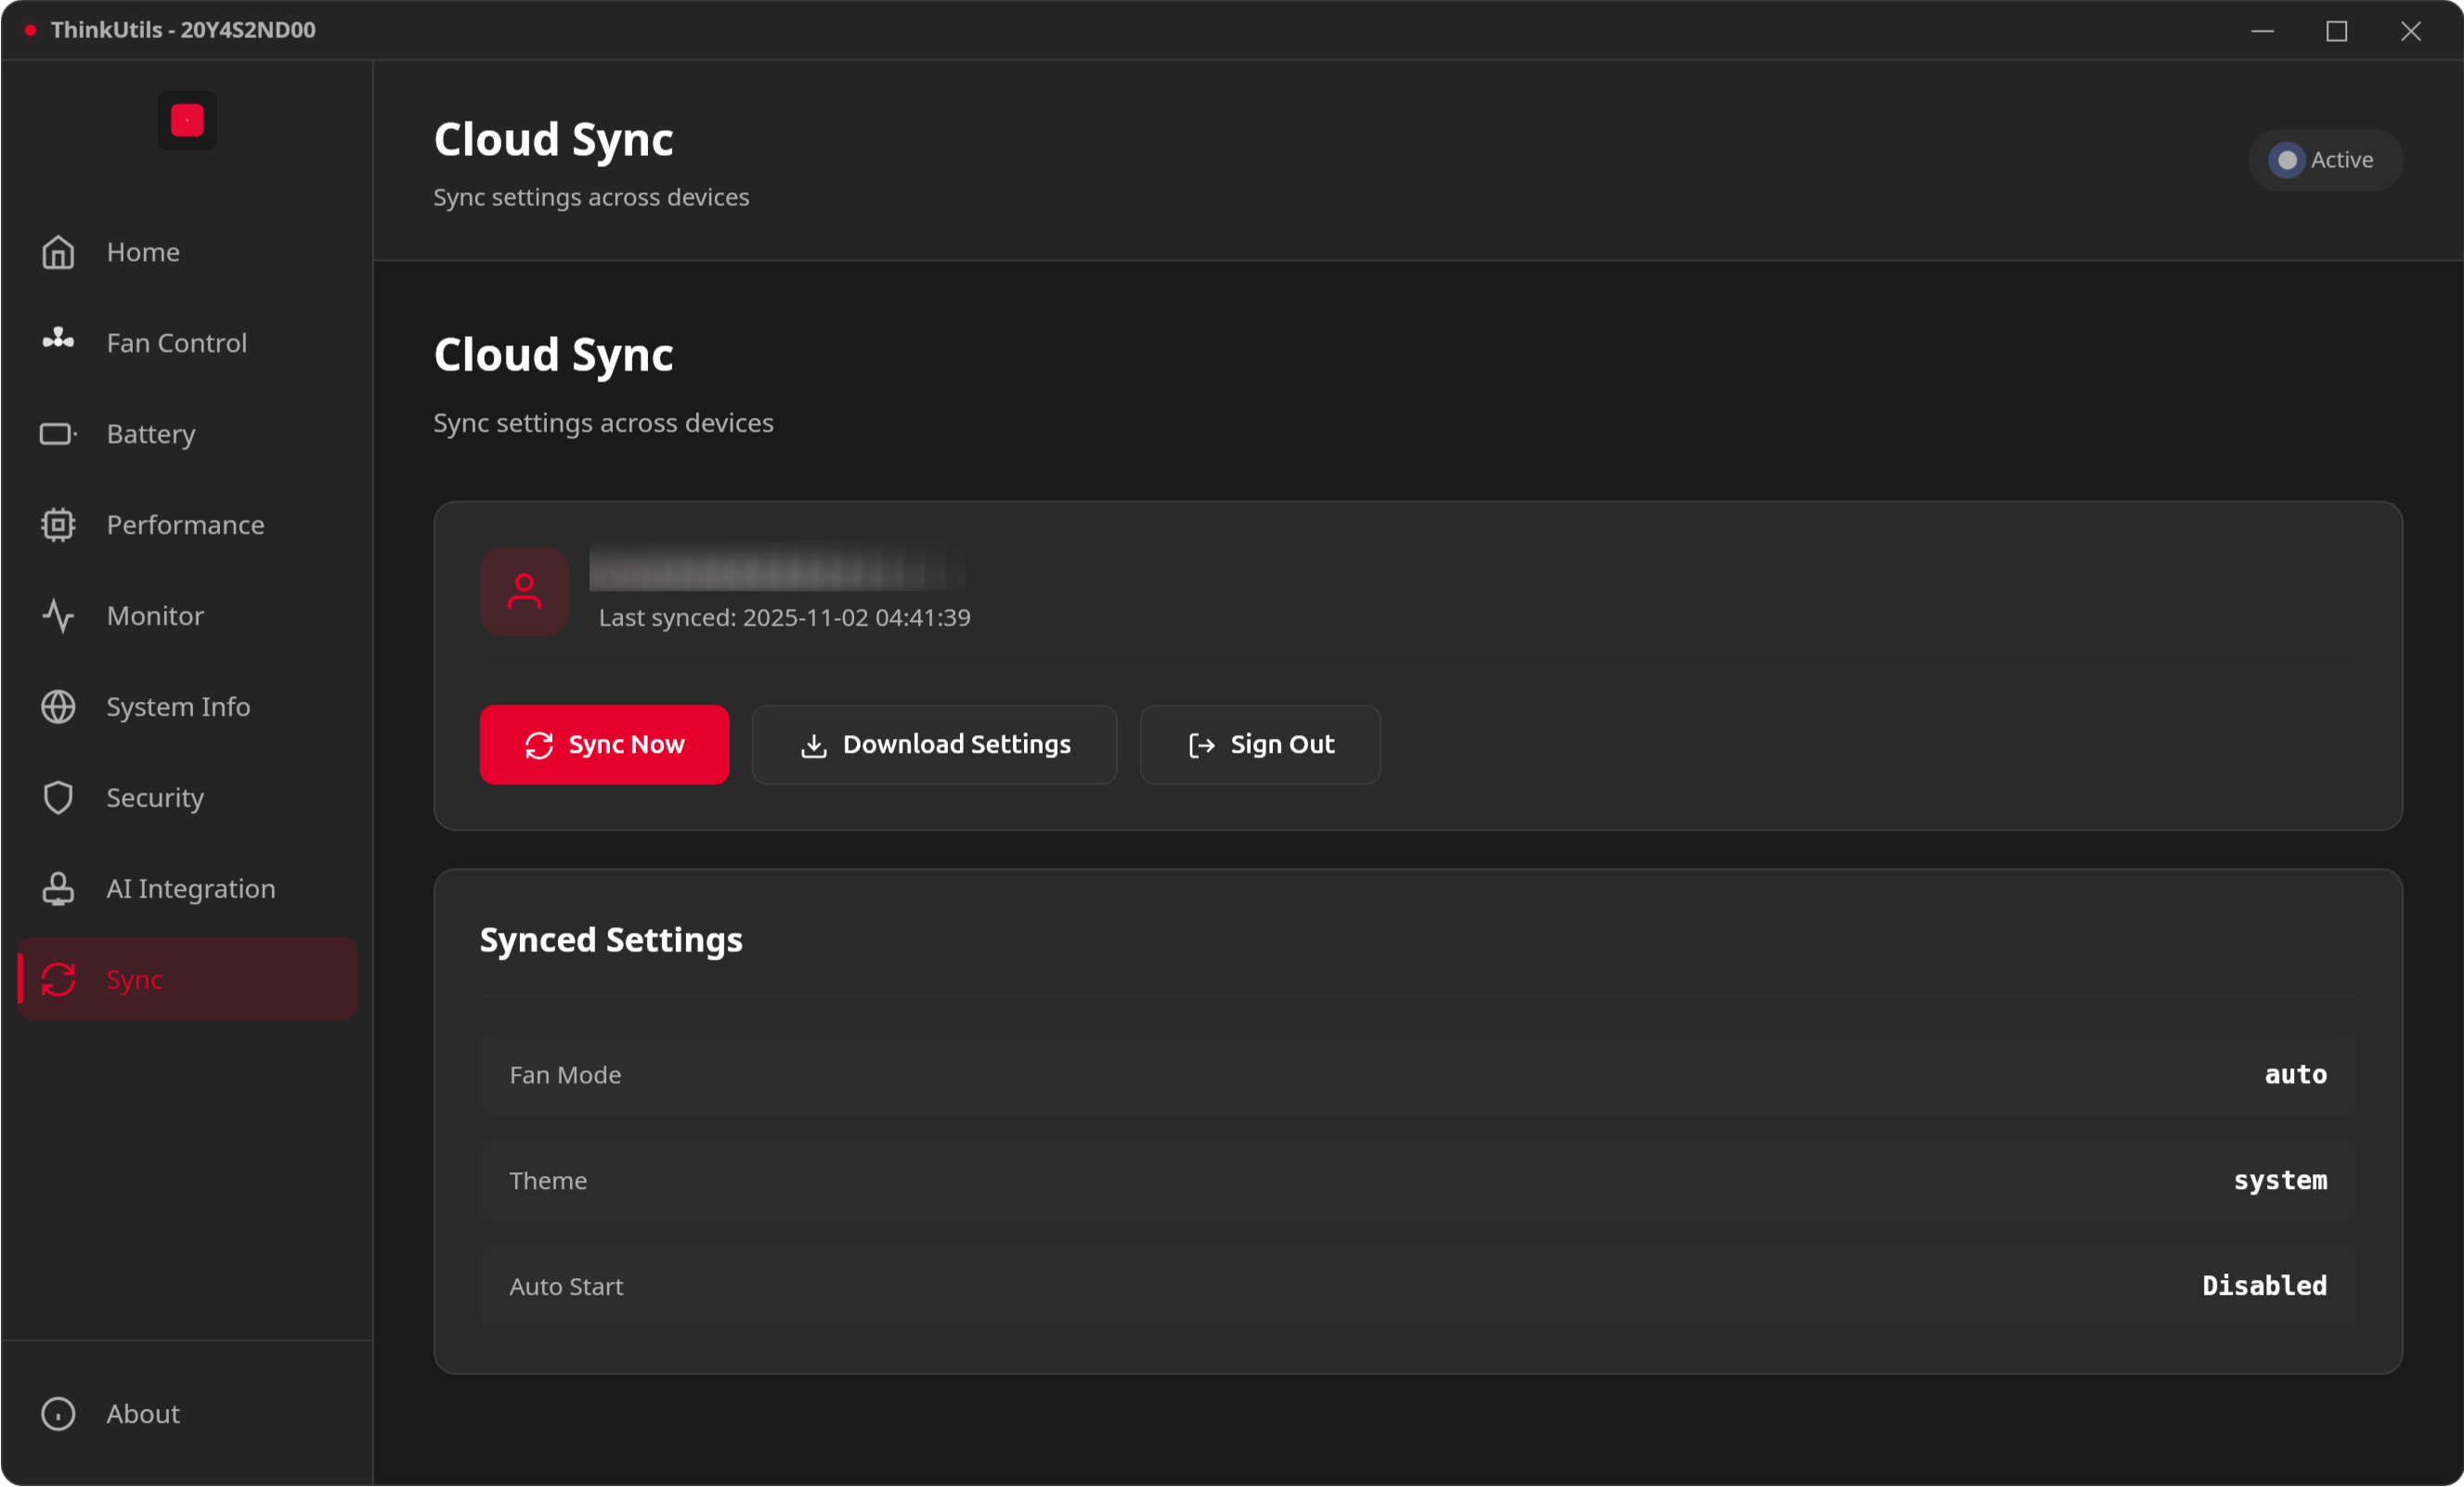The width and height of the screenshot is (2464, 1487).
Task: Click the Auto Start Disabled value
Action: coord(2263,1286)
